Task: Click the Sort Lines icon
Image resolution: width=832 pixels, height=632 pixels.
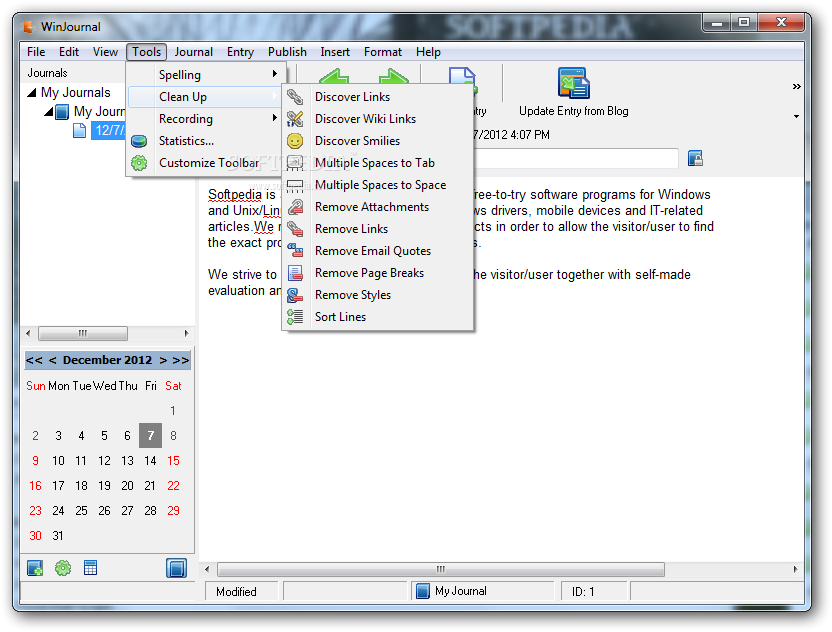Action: point(295,317)
